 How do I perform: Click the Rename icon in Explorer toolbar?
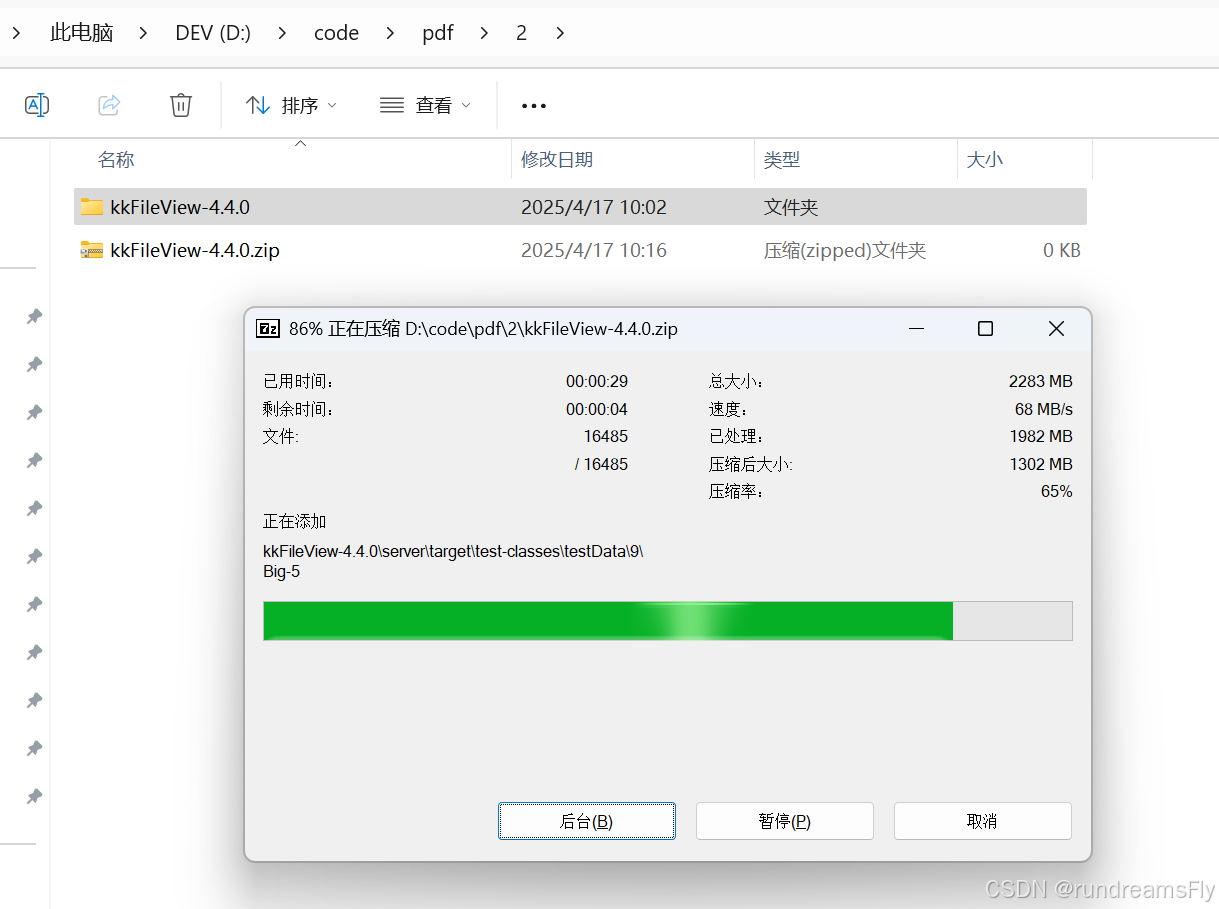tap(37, 105)
